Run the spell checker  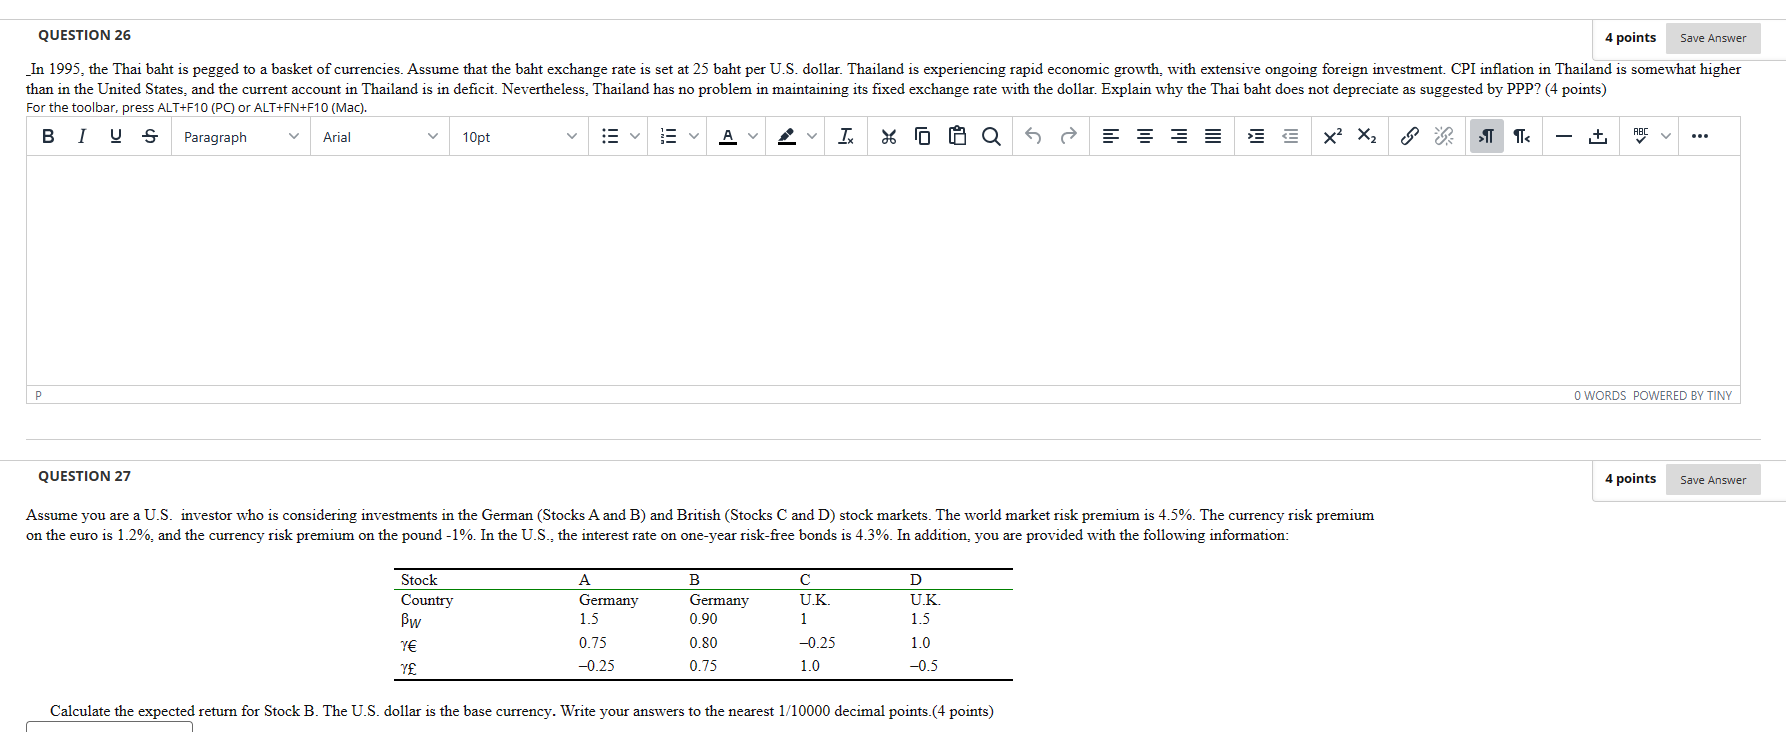pos(1641,136)
